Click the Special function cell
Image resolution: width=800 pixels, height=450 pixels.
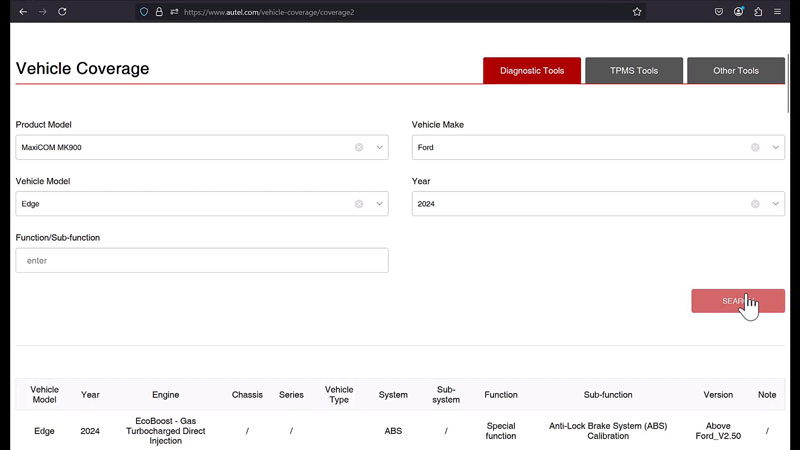(501, 431)
